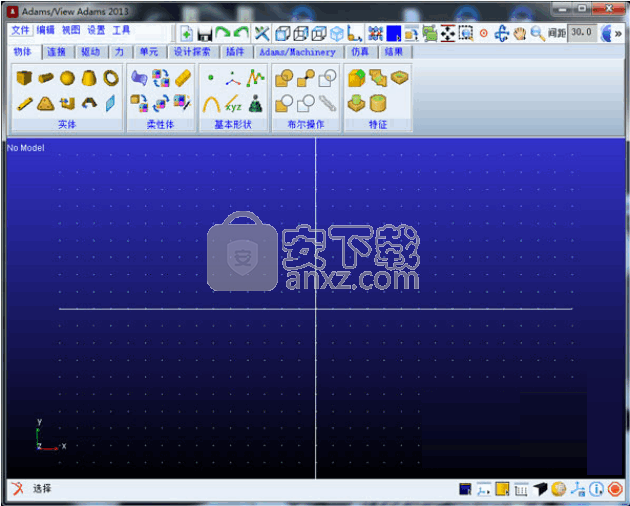
Task: Select the Boolean intersect tool
Action: (327, 78)
